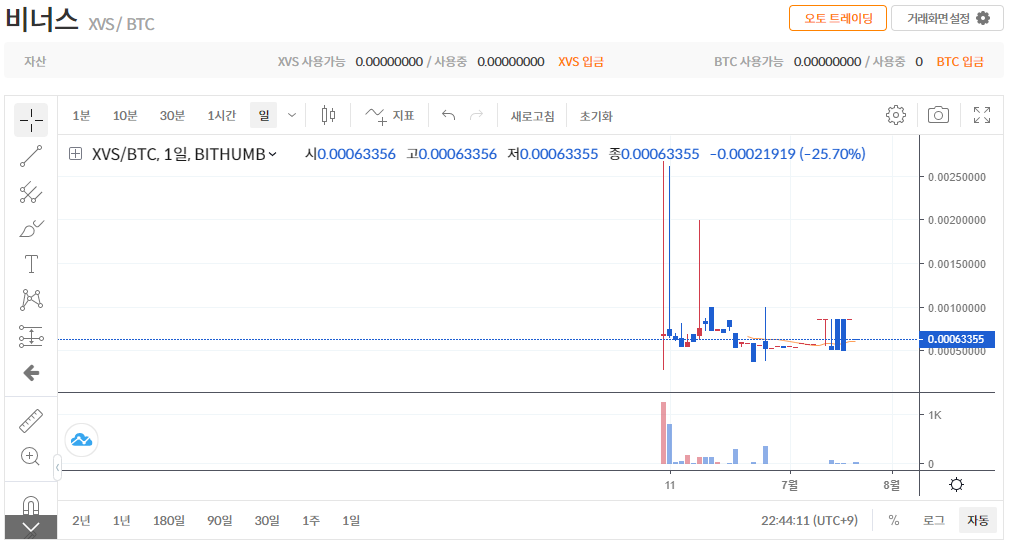Select the ruler measure tool
The image size is (1010, 543).
31,421
